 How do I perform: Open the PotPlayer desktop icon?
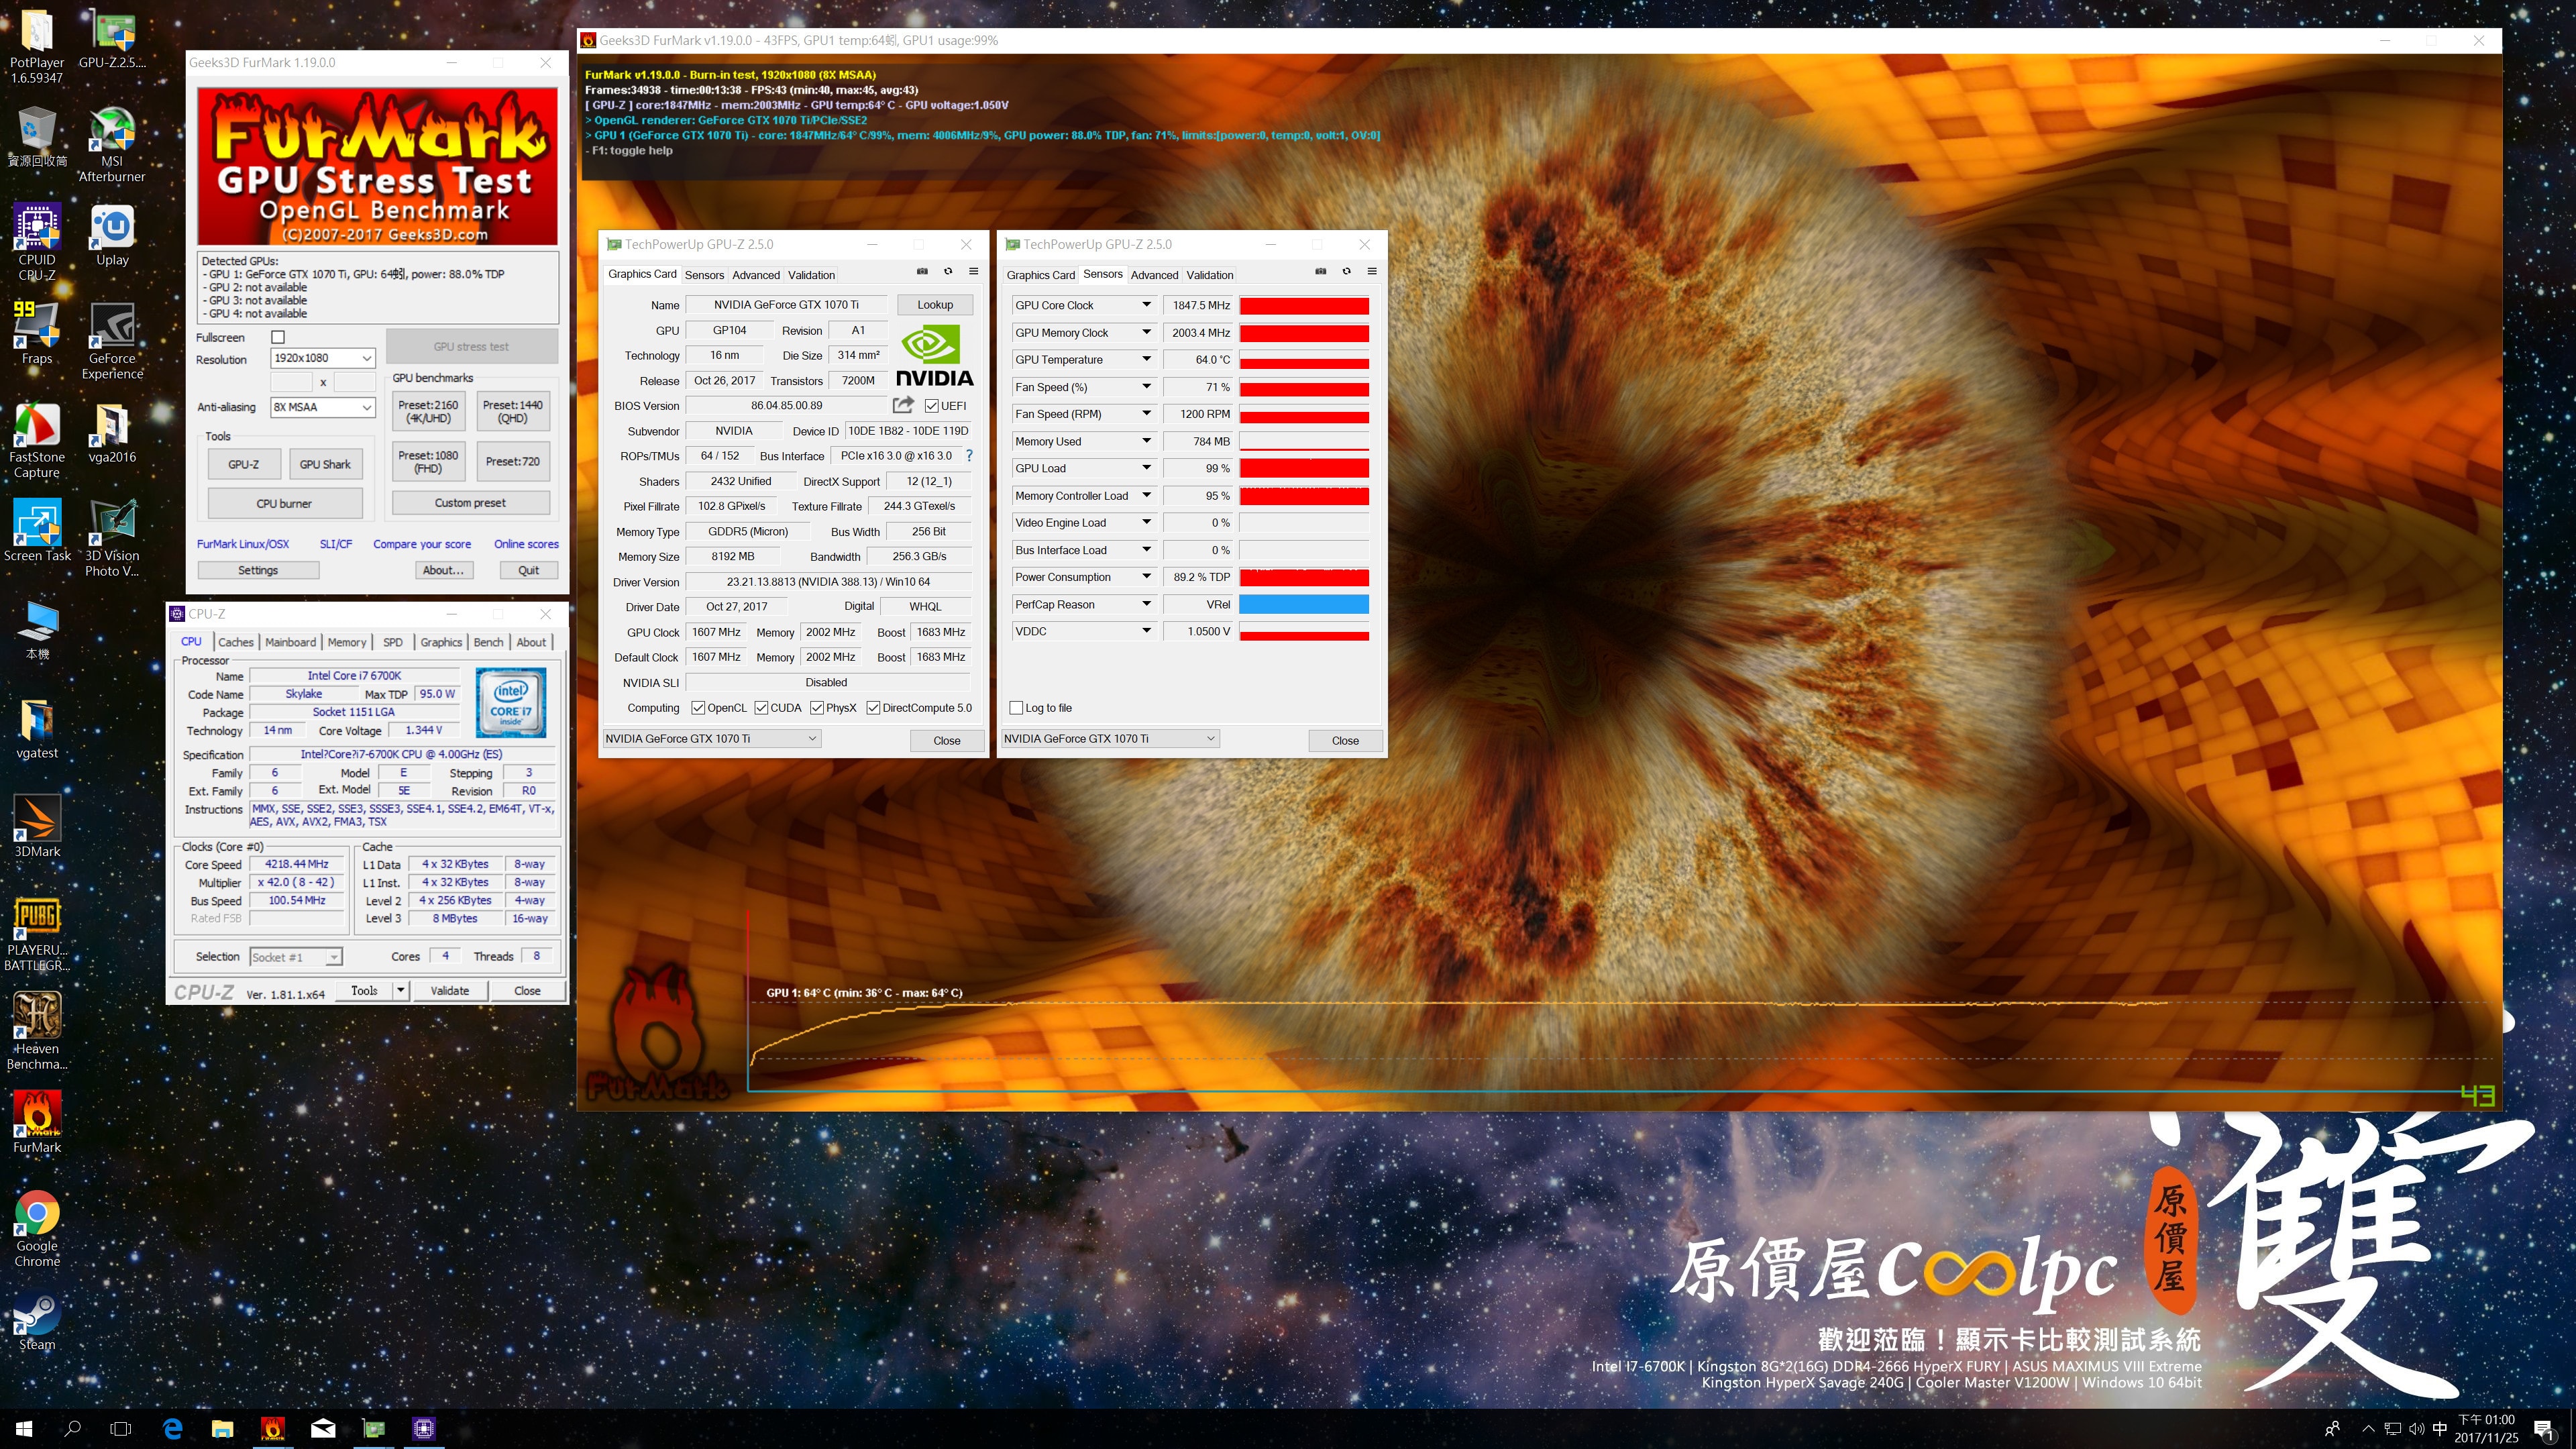pos(37,46)
